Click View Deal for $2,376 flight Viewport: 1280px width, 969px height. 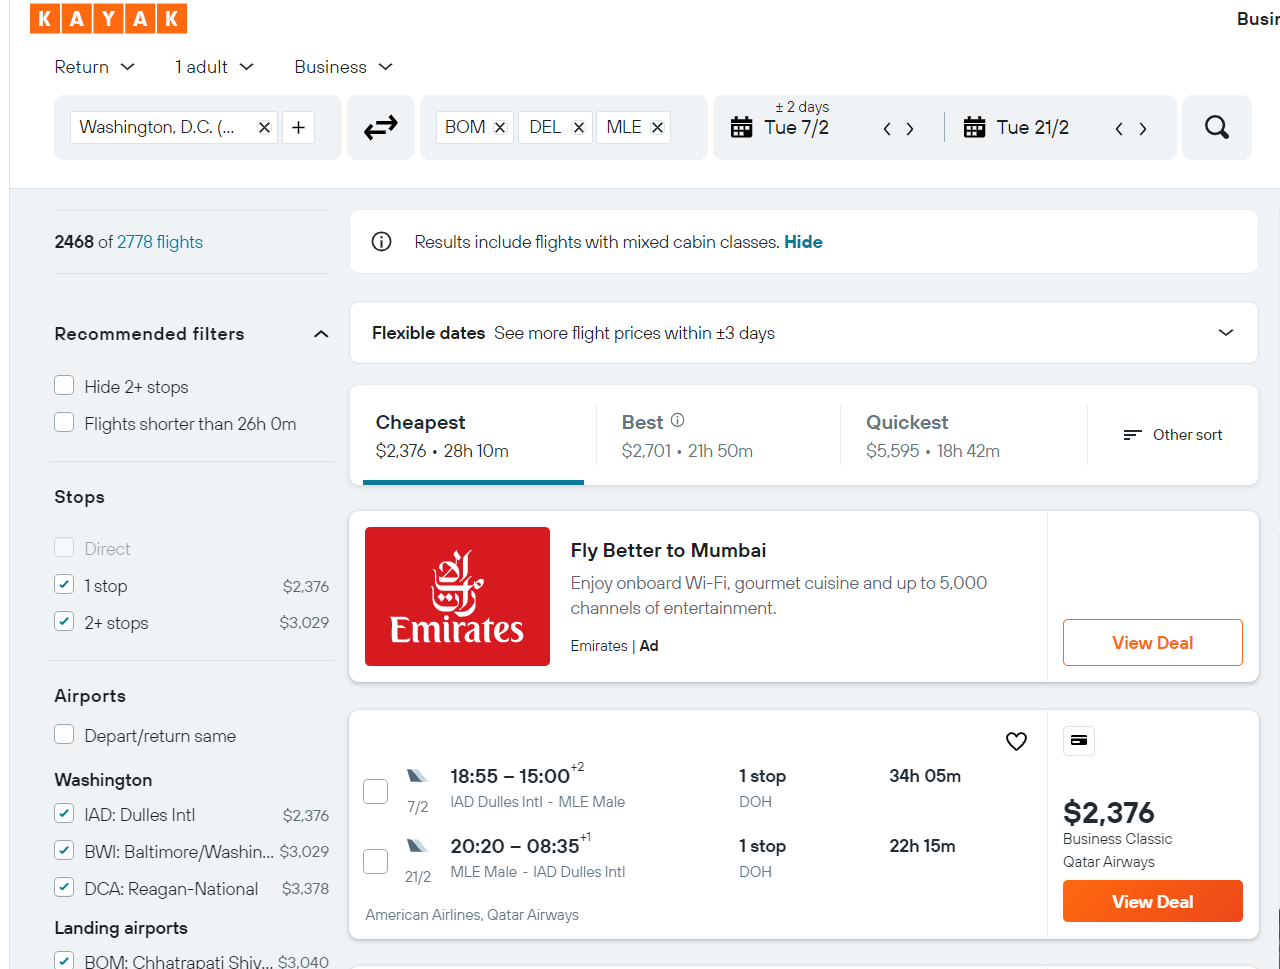click(x=1152, y=901)
